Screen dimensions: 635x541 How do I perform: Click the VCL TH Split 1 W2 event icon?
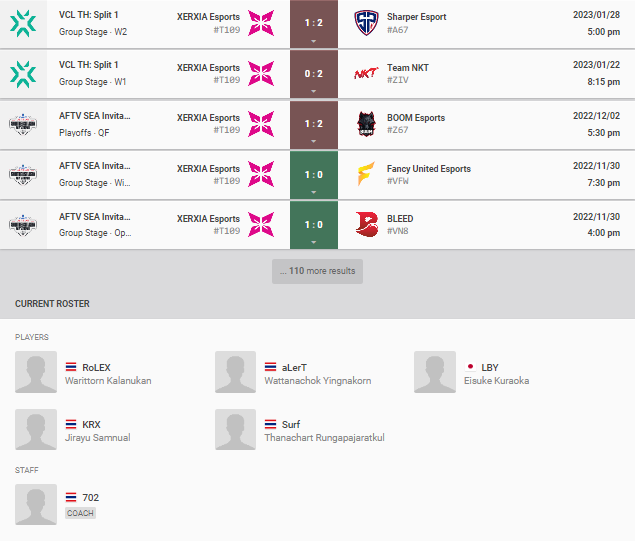point(23,23)
